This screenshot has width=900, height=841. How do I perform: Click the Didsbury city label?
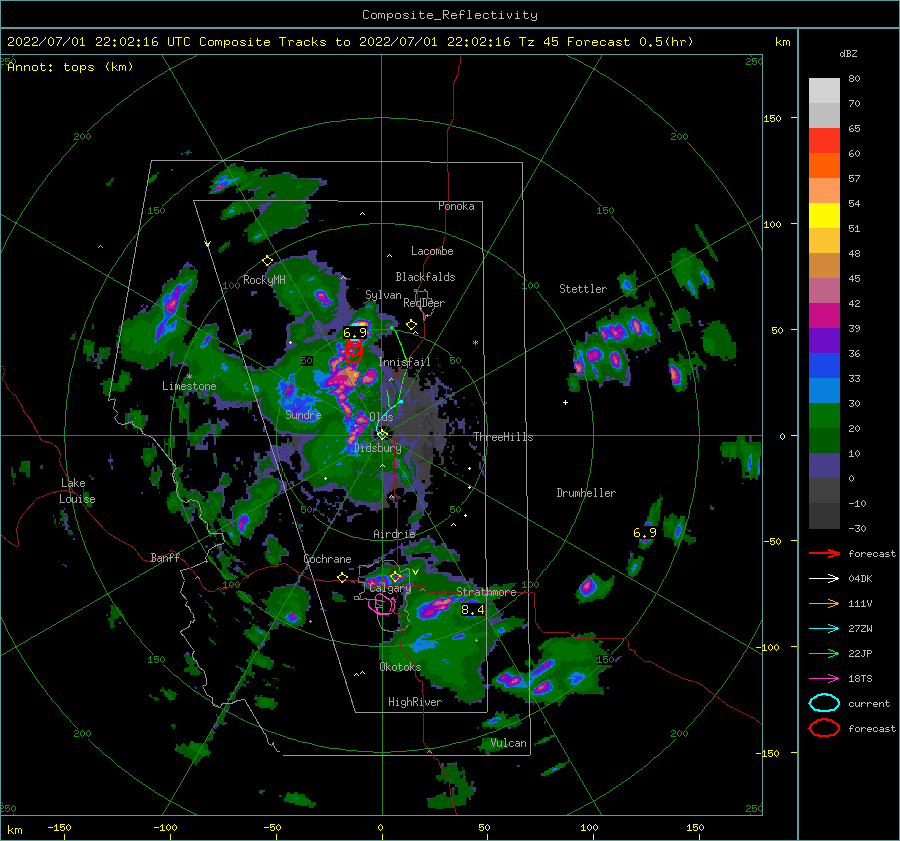(x=378, y=448)
